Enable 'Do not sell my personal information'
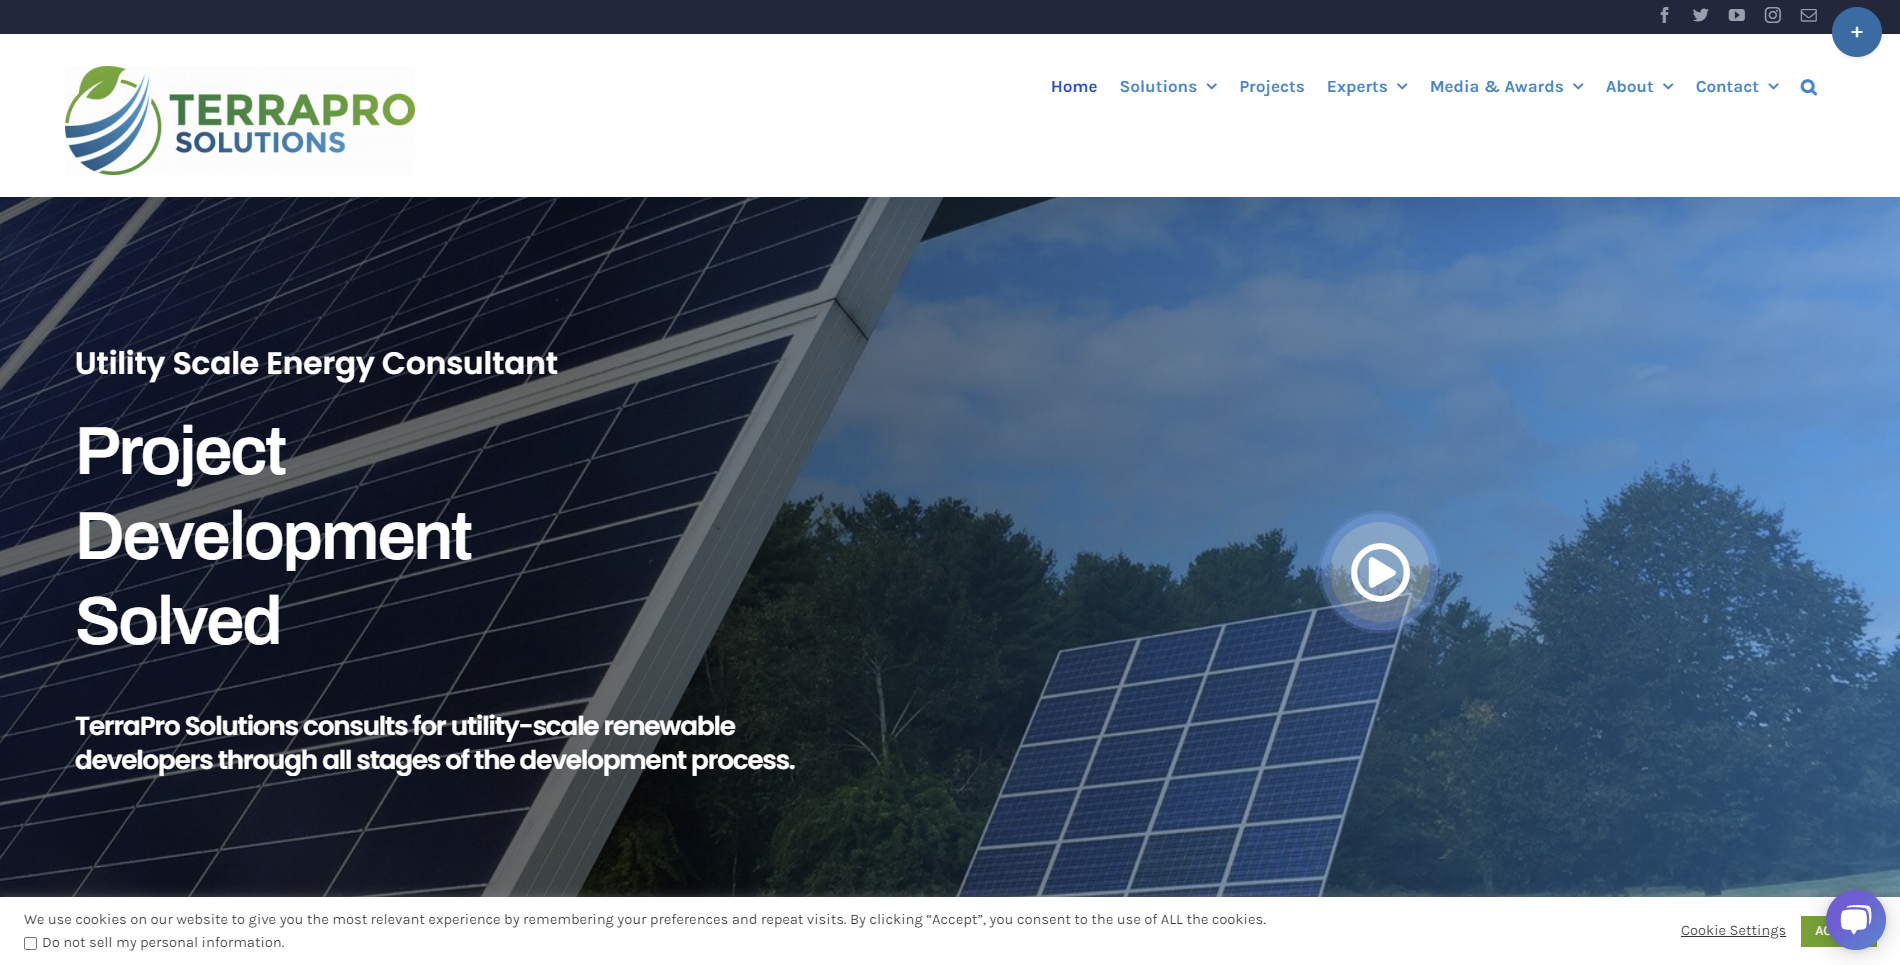Screen dimensions: 1900x965 pyautogui.click(x=31, y=943)
